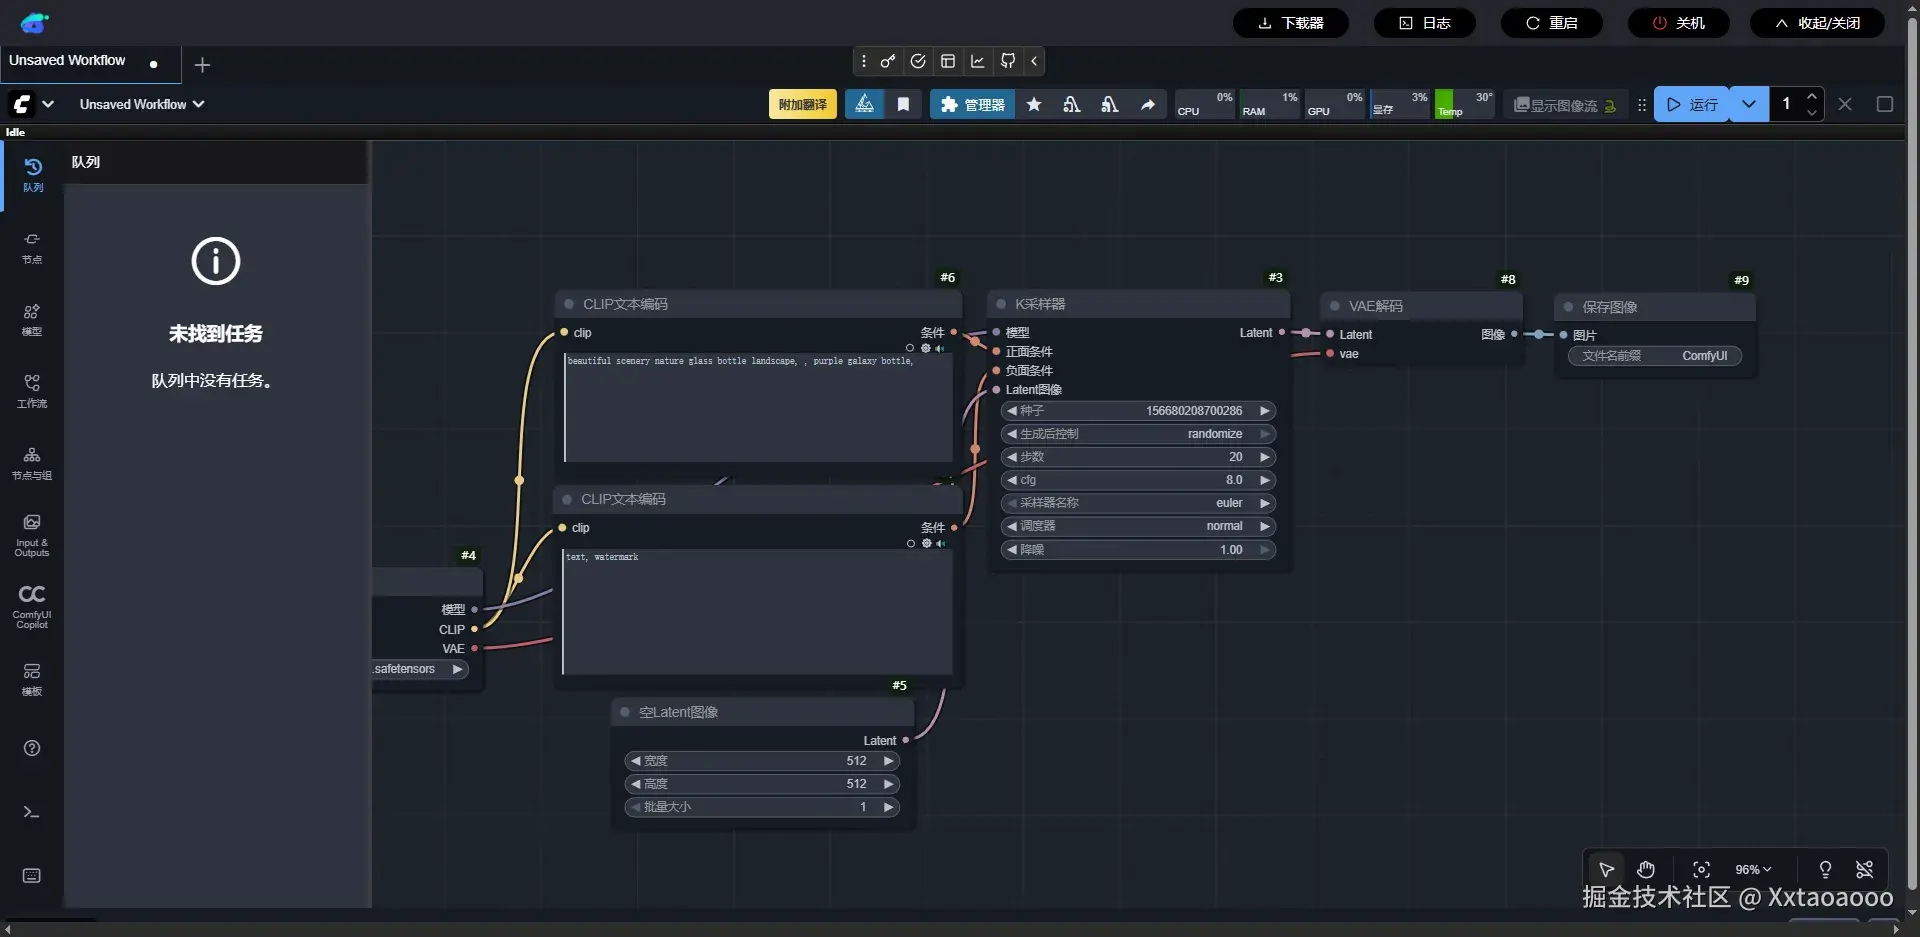1920x937 pixels.
Task: Open the 调度器 normal selector
Action: click(1138, 526)
